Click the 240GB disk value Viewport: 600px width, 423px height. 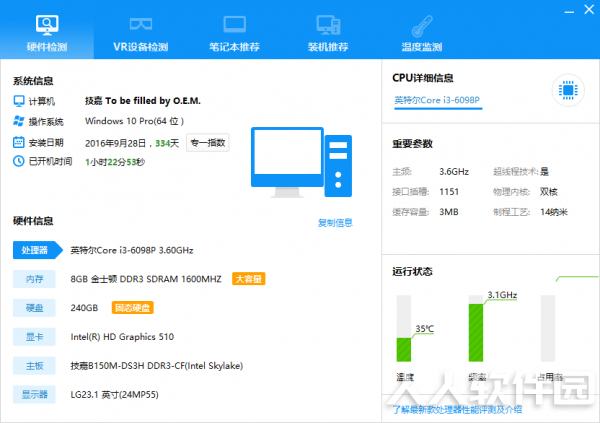(x=84, y=308)
